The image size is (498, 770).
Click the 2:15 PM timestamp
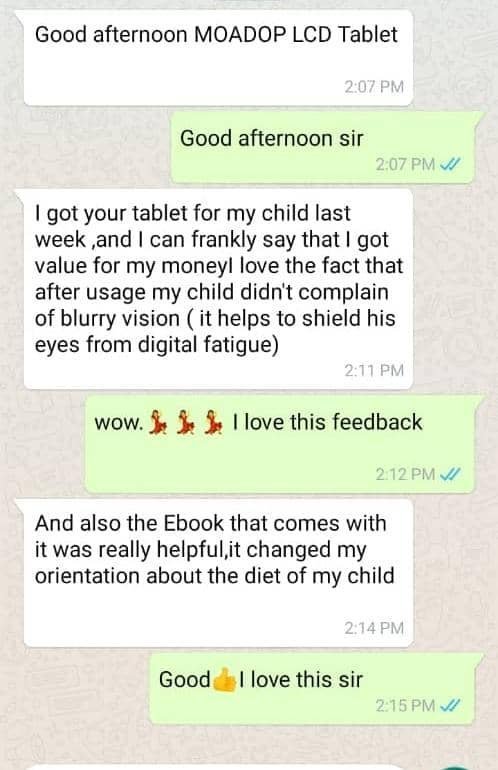click(x=405, y=706)
